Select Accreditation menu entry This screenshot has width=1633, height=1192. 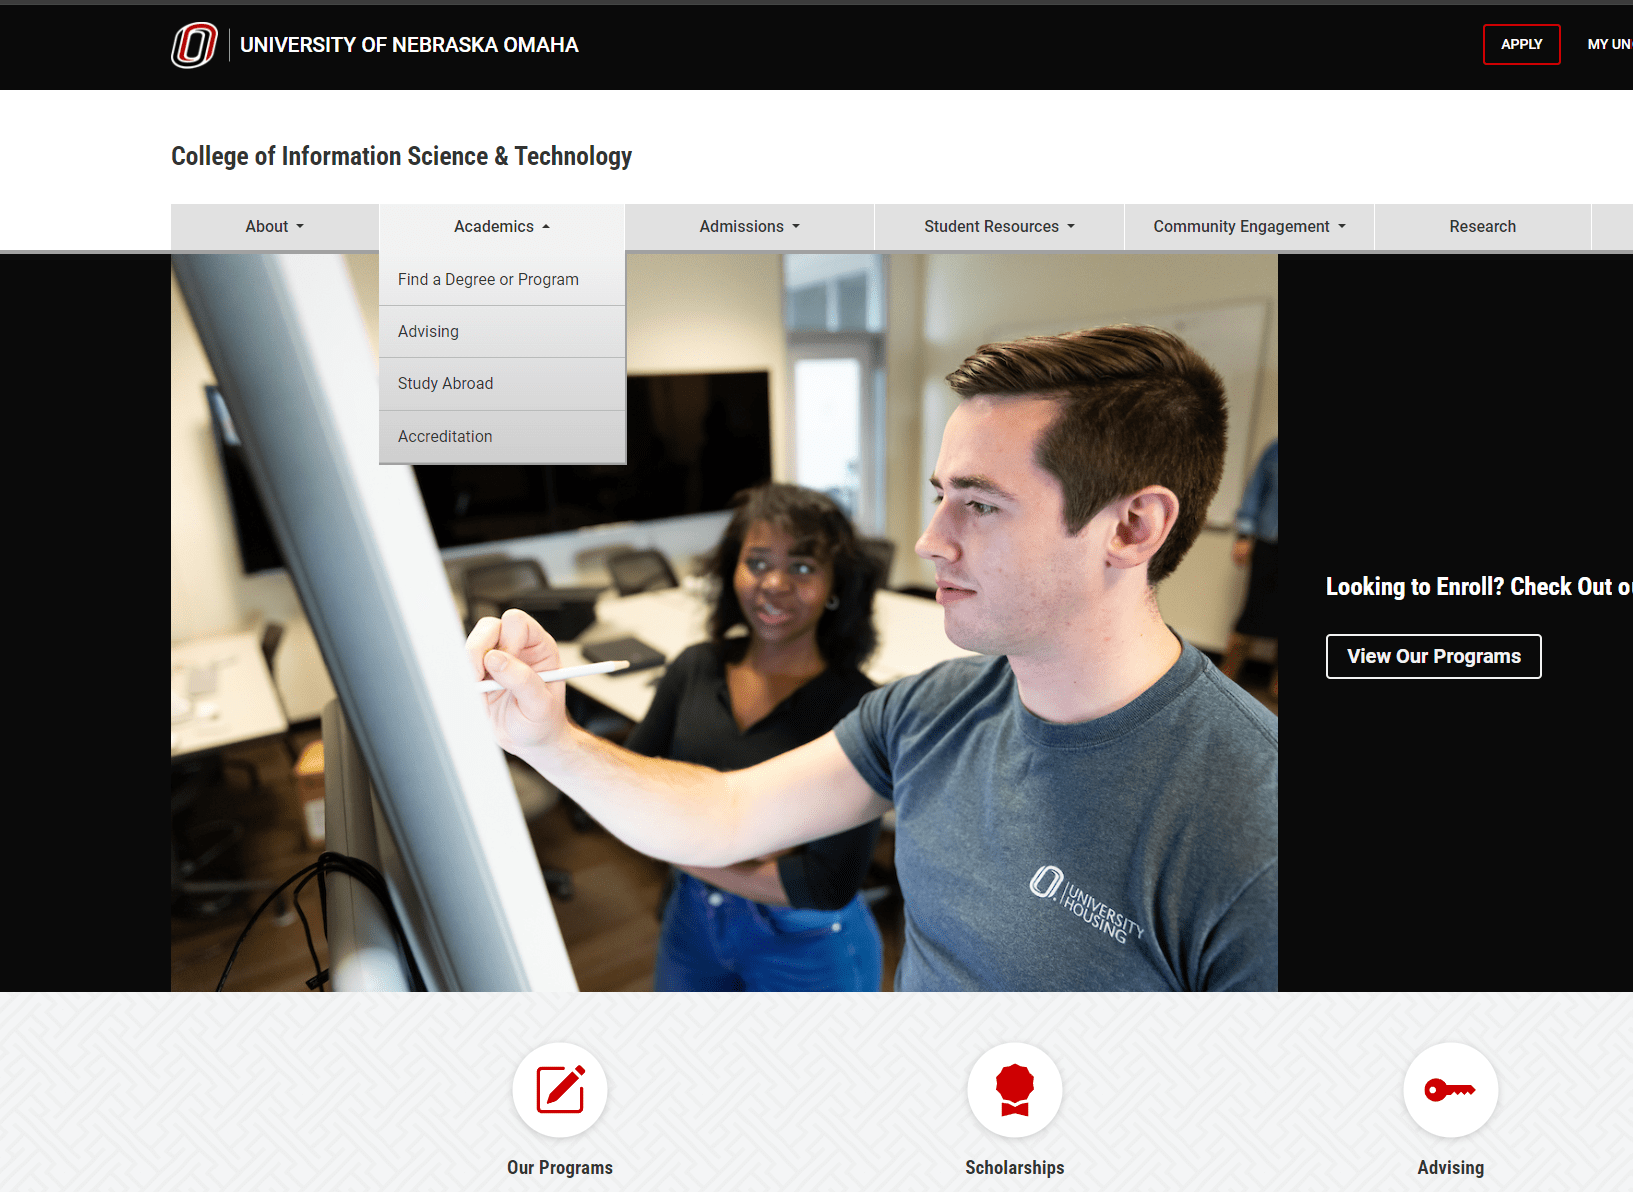pos(502,437)
